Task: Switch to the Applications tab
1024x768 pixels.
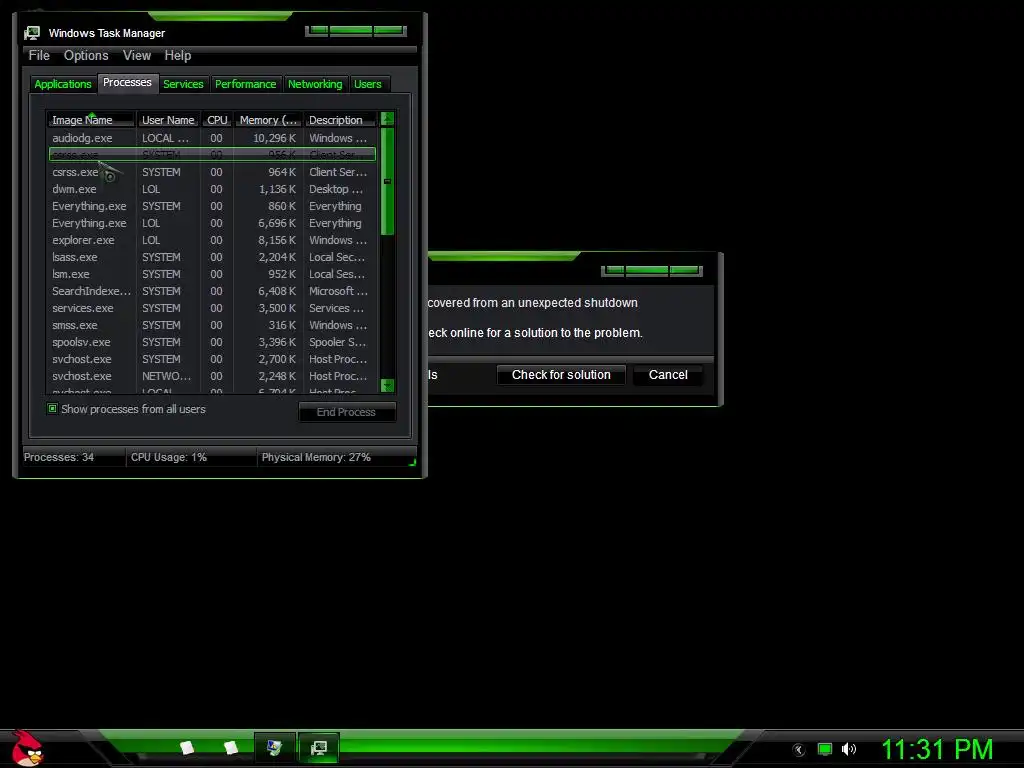Action: (x=63, y=84)
